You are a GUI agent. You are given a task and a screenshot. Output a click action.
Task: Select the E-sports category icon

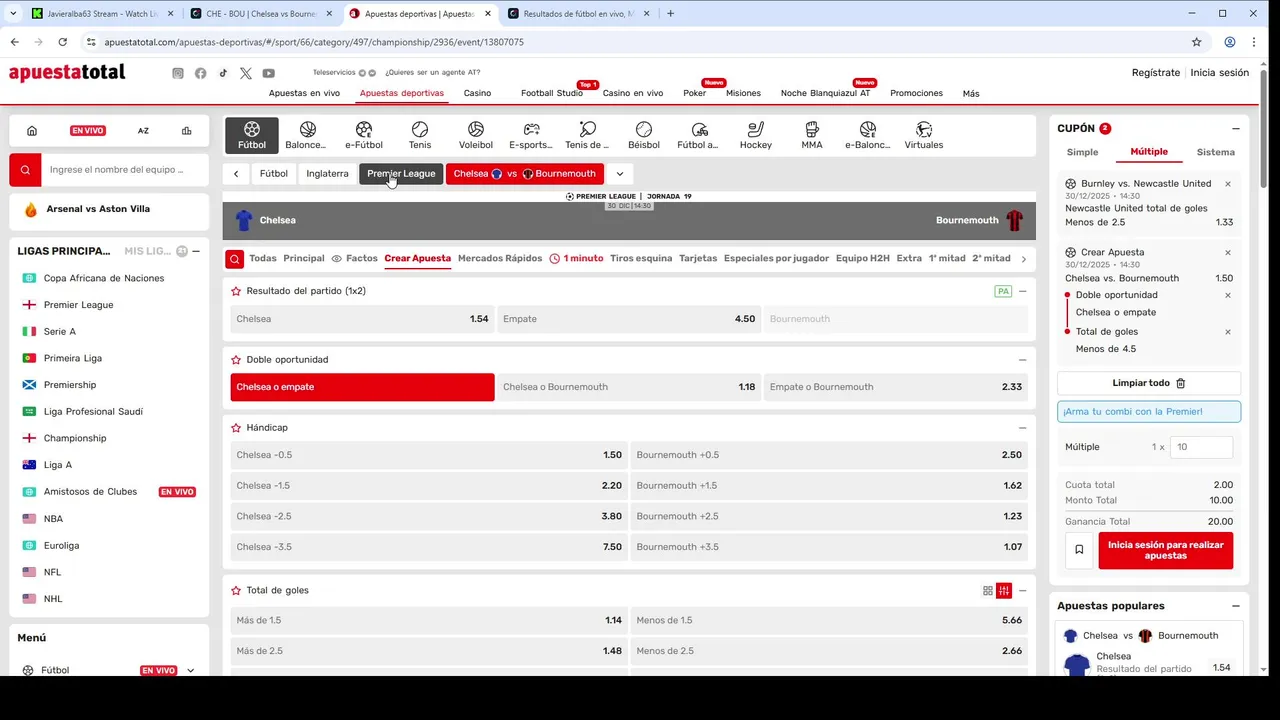pos(531,135)
